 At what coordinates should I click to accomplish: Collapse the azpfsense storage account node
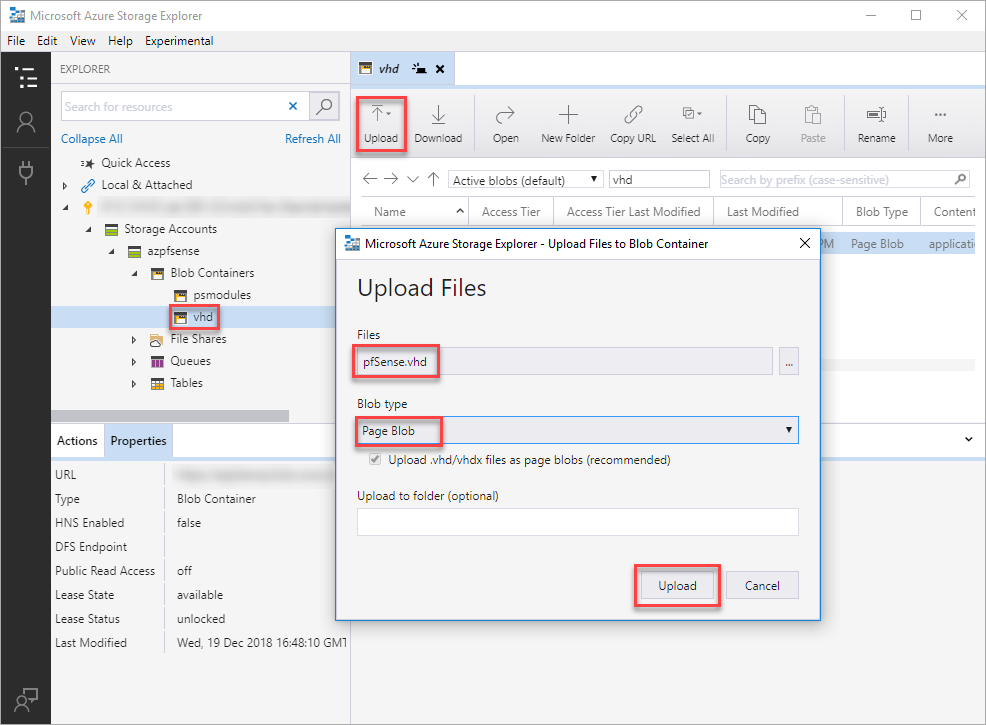[111, 252]
